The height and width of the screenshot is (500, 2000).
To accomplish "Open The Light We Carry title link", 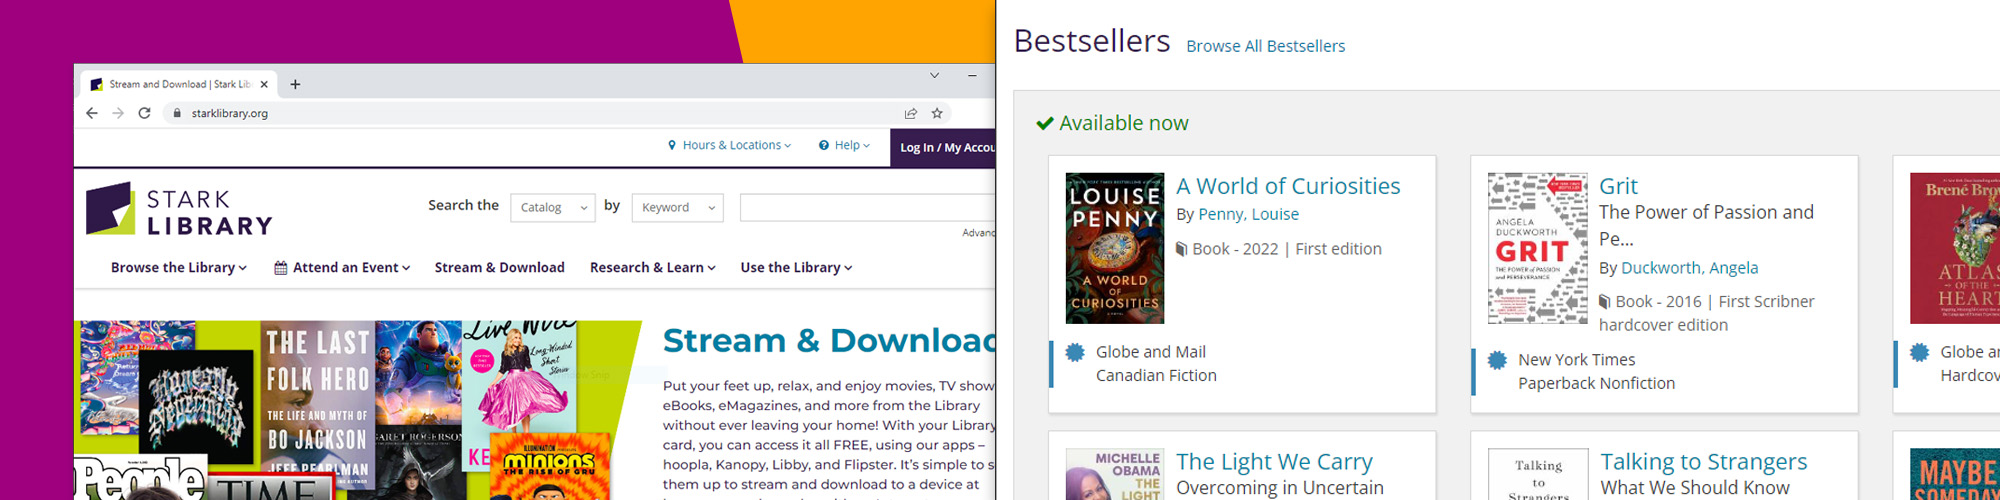I will tap(1274, 462).
